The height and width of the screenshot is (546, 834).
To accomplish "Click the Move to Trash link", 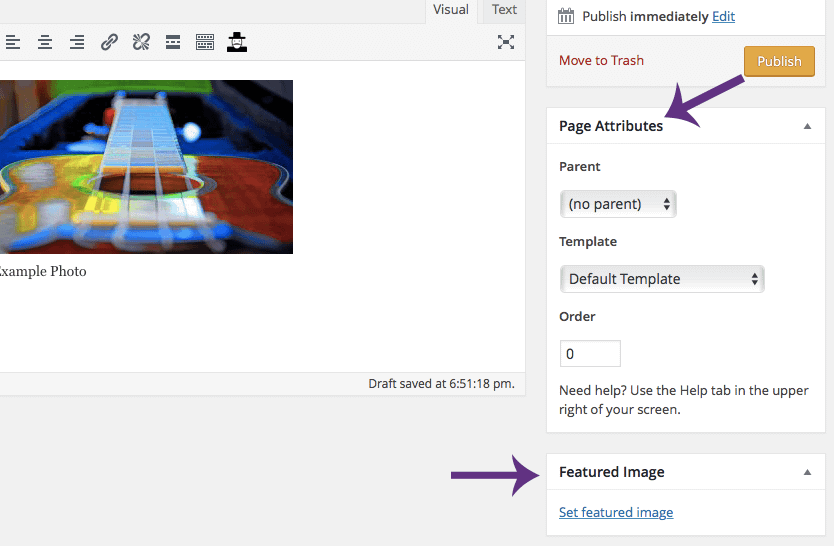I will (x=601, y=60).
